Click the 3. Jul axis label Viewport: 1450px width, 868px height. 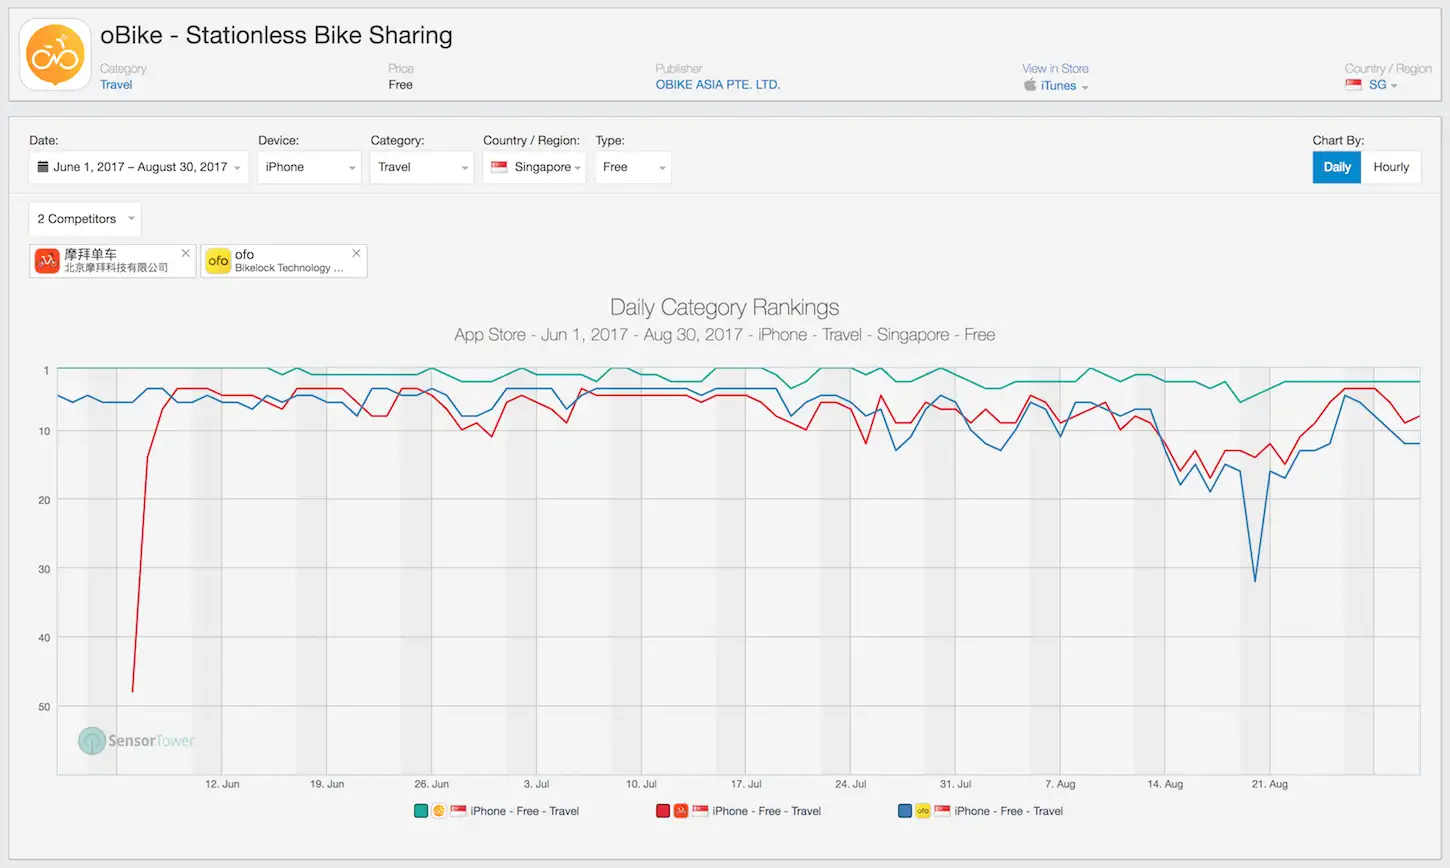coord(536,784)
